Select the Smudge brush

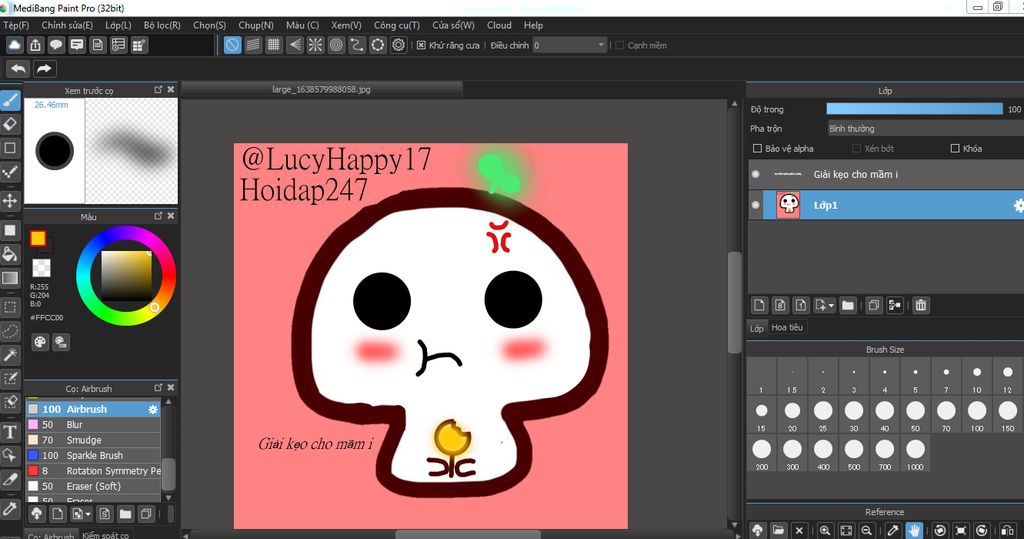93,440
